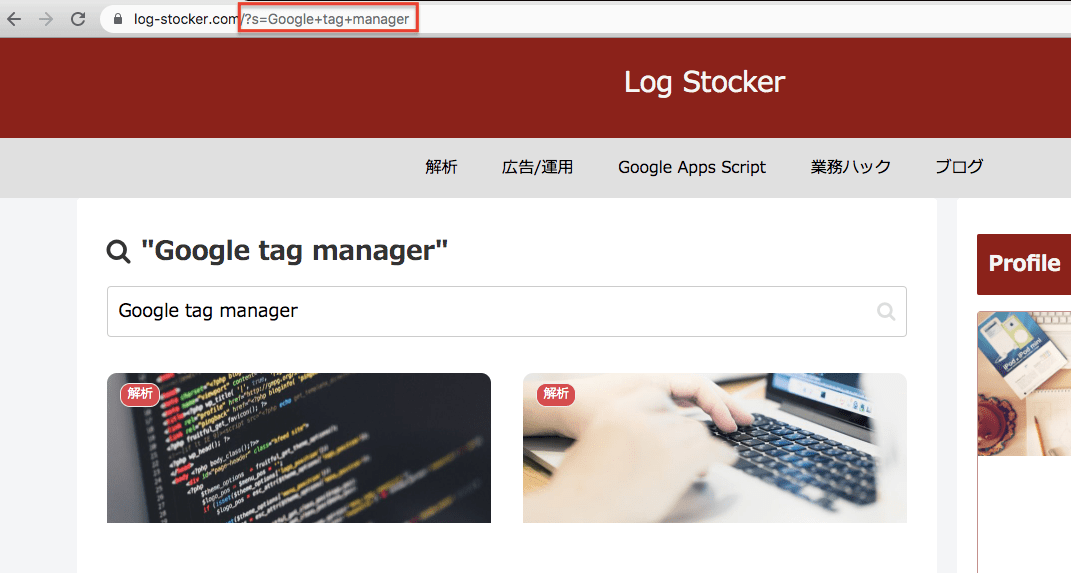This screenshot has width=1071, height=573.
Task: Click the search field containing Google tag manager
Action: (507, 311)
